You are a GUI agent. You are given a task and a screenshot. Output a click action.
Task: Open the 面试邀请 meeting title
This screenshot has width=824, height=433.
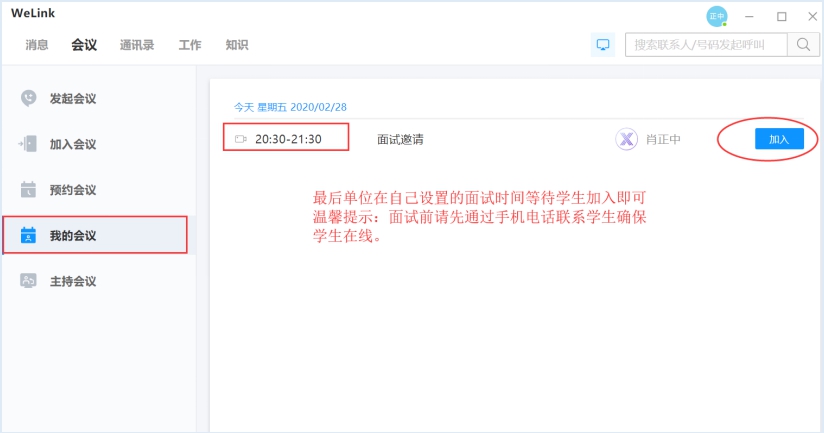[x=400, y=139]
